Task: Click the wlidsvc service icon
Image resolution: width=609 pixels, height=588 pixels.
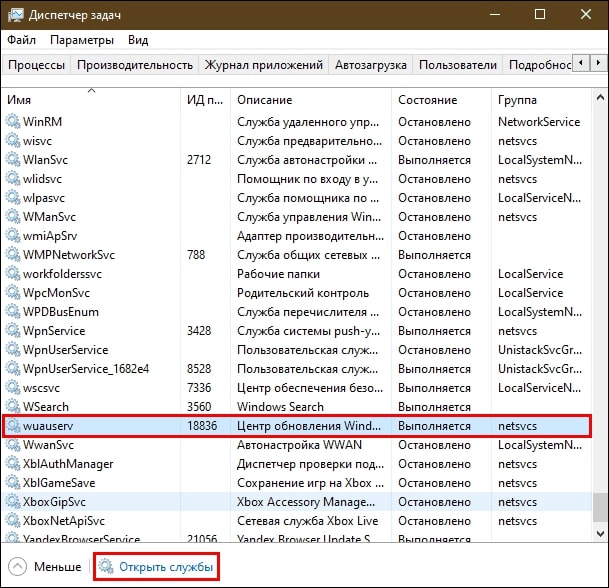Action: (x=13, y=179)
